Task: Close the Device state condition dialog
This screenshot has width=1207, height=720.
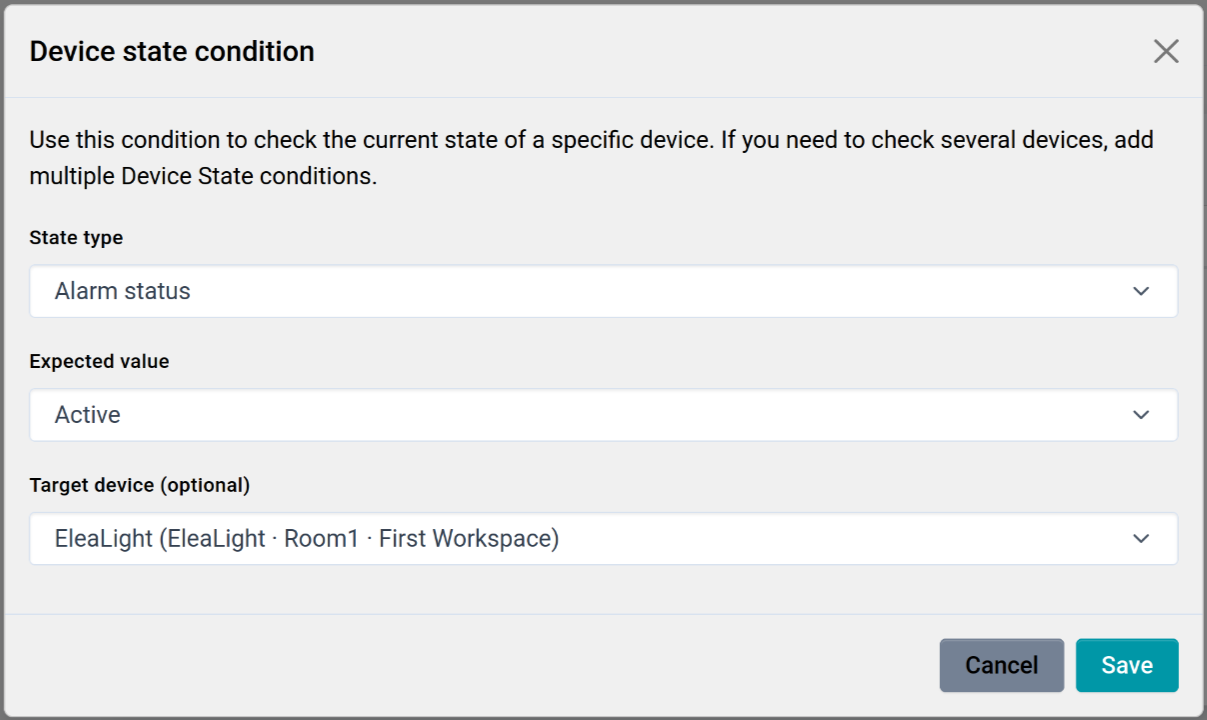Action: coord(1166,52)
